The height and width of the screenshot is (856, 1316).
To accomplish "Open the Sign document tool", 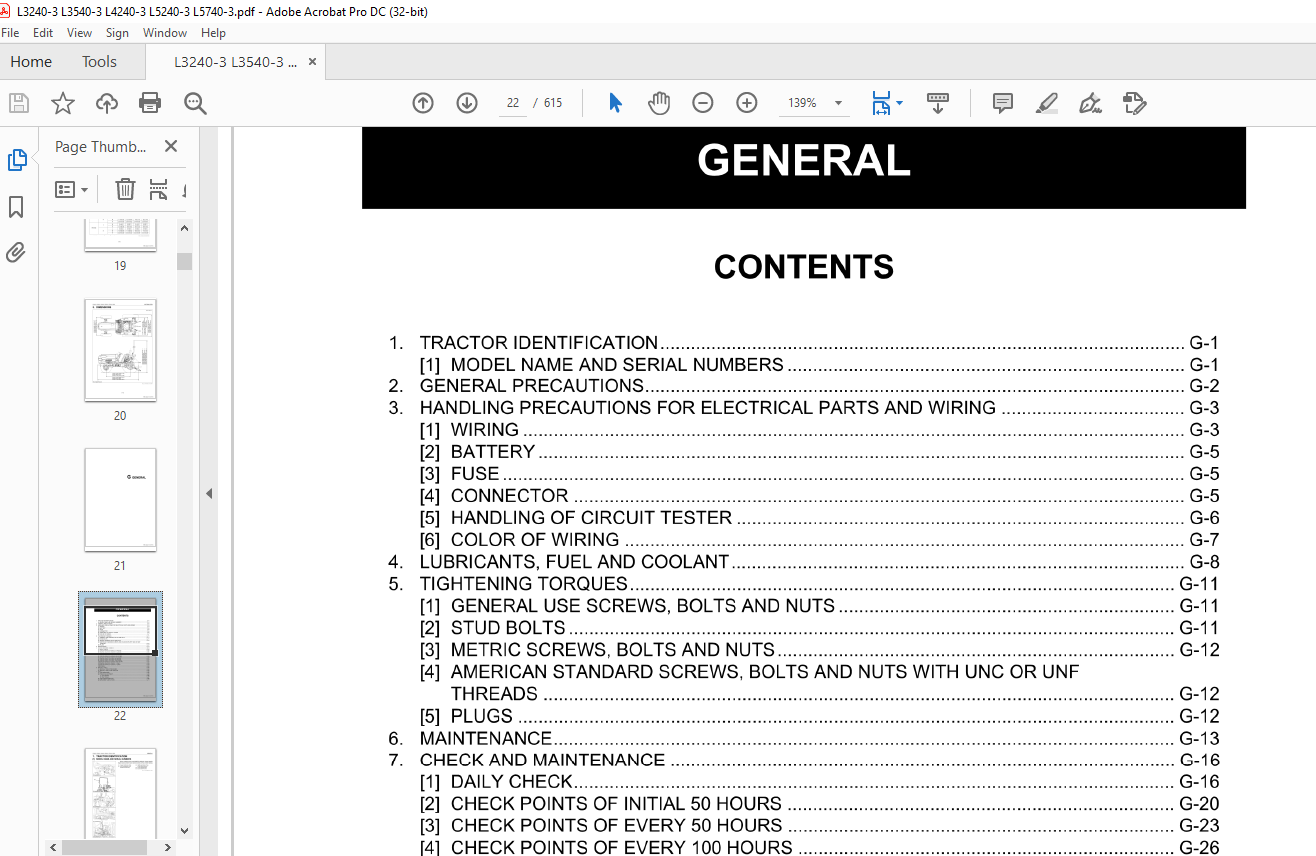I will pyautogui.click(x=1091, y=103).
